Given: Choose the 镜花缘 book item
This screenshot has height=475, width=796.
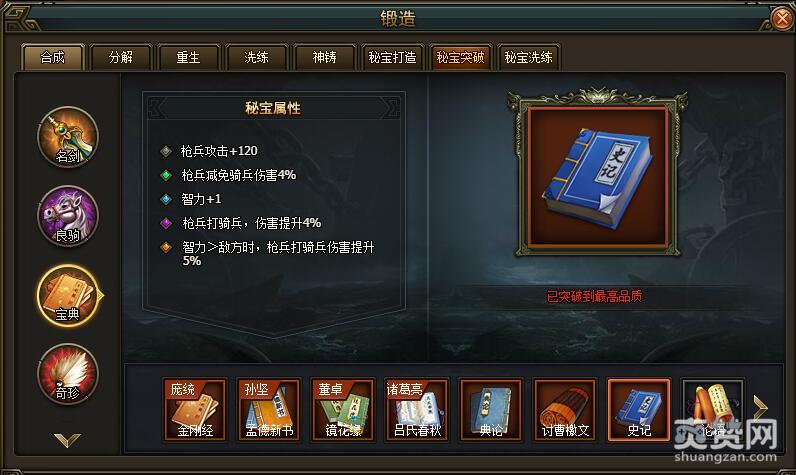Looking at the screenshot, I should pos(343,410).
